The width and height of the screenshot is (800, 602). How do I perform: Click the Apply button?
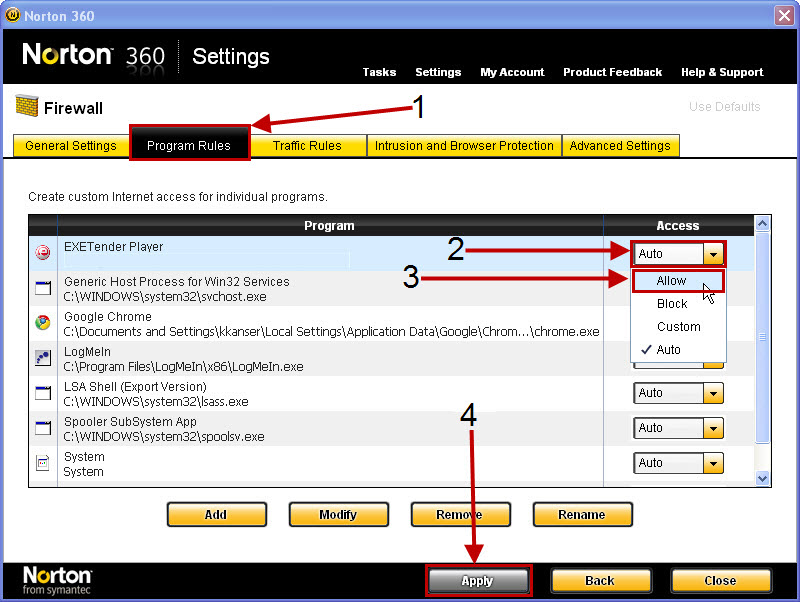[x=478, y=580]
